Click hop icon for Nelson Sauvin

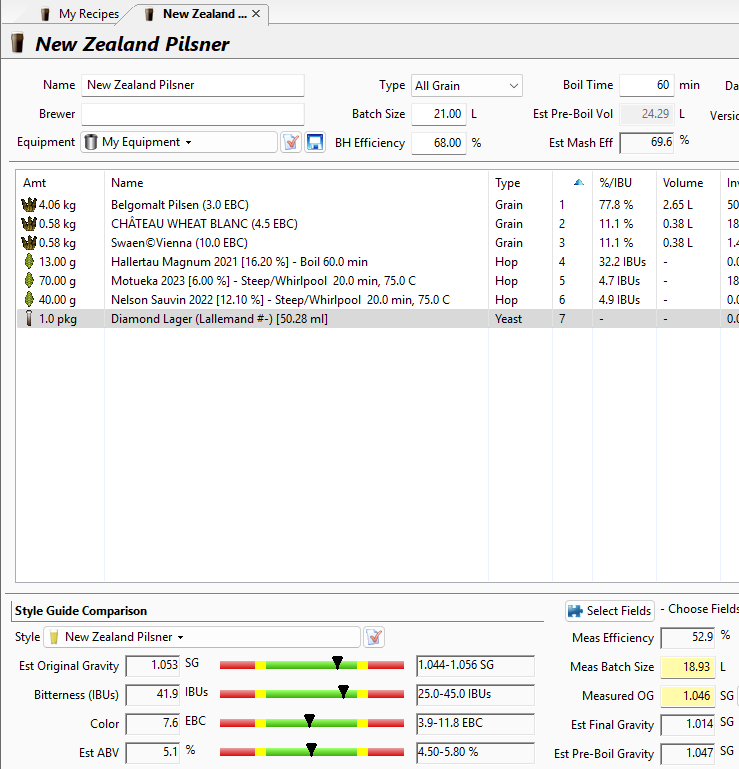click(x=29, y=300)
